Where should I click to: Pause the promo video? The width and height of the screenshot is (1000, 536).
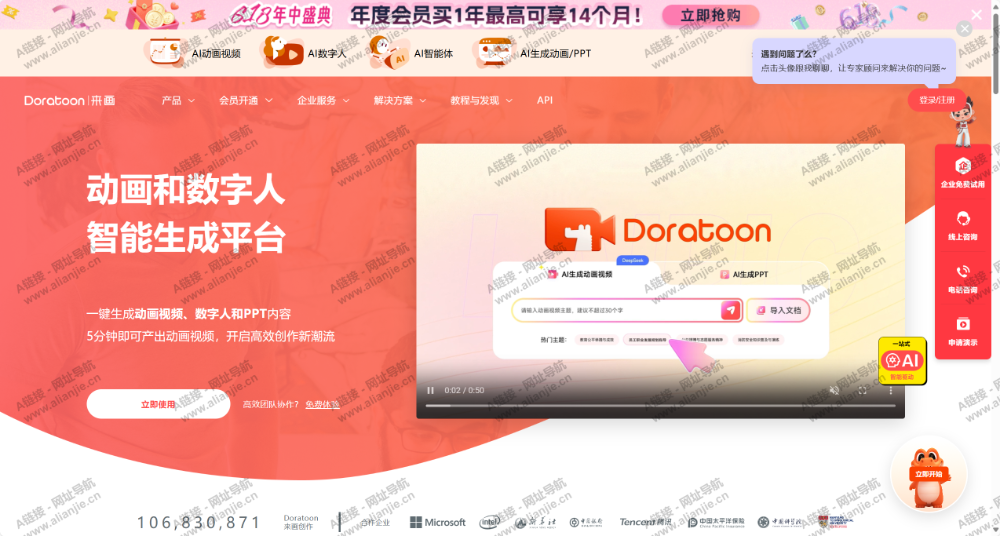coord(430,391)
